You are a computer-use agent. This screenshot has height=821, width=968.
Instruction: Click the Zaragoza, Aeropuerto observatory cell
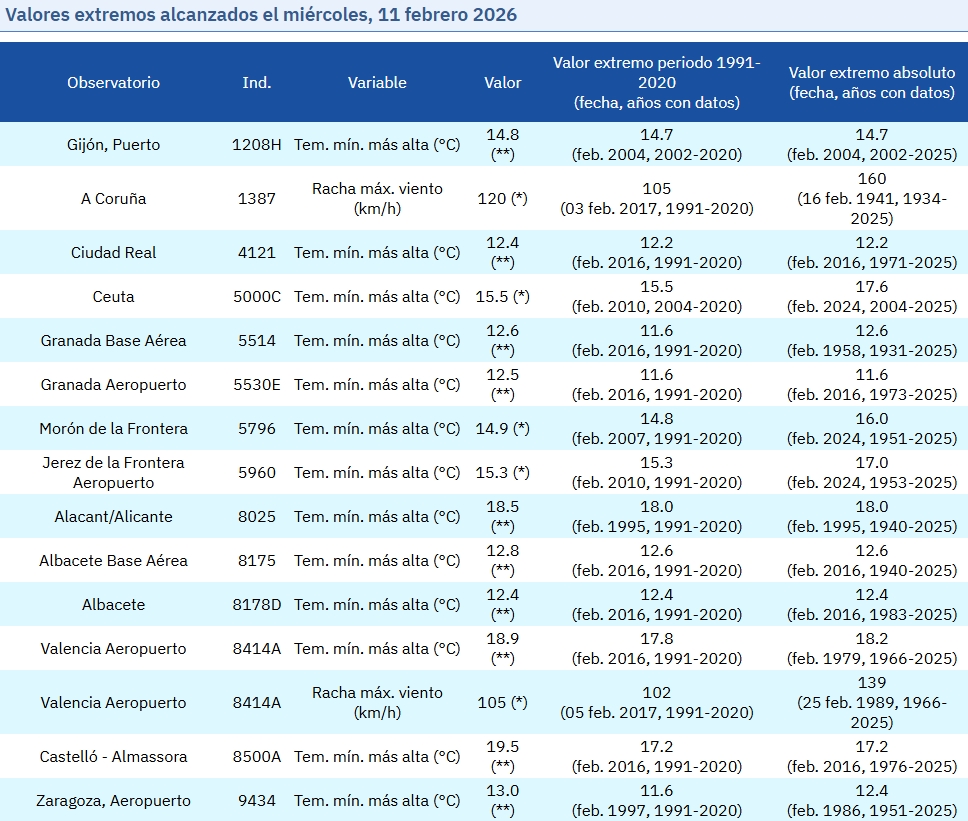(113, 801)
